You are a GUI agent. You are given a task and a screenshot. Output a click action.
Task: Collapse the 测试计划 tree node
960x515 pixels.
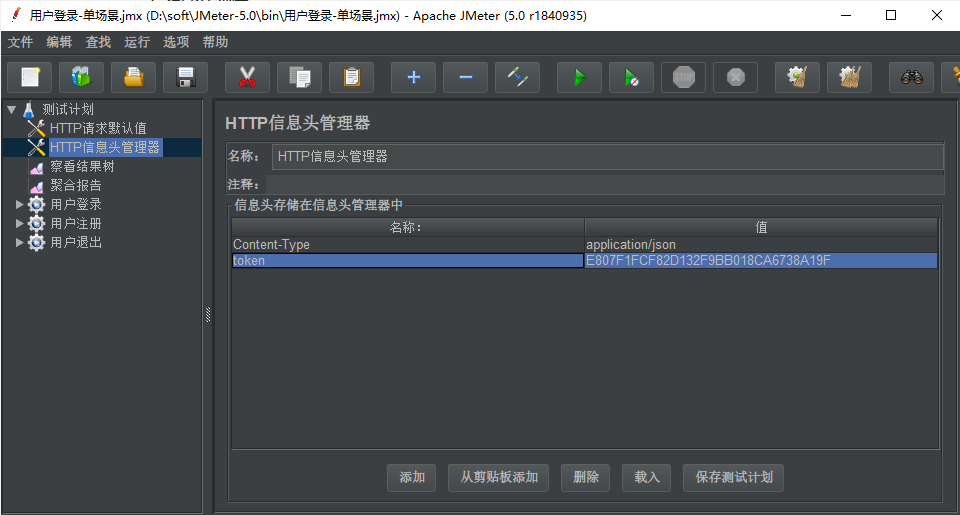12,110
